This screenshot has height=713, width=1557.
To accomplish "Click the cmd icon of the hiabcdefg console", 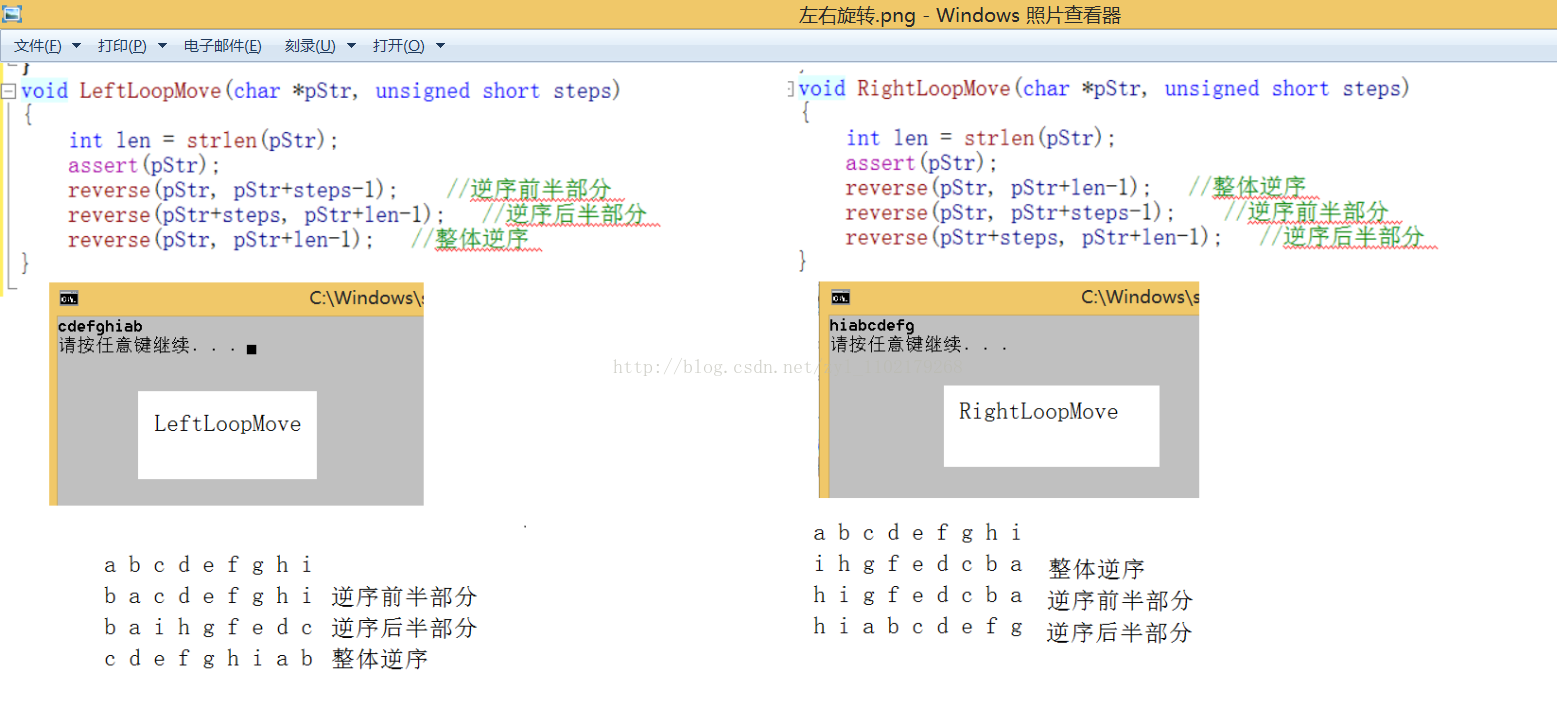I will coord(841,297).
